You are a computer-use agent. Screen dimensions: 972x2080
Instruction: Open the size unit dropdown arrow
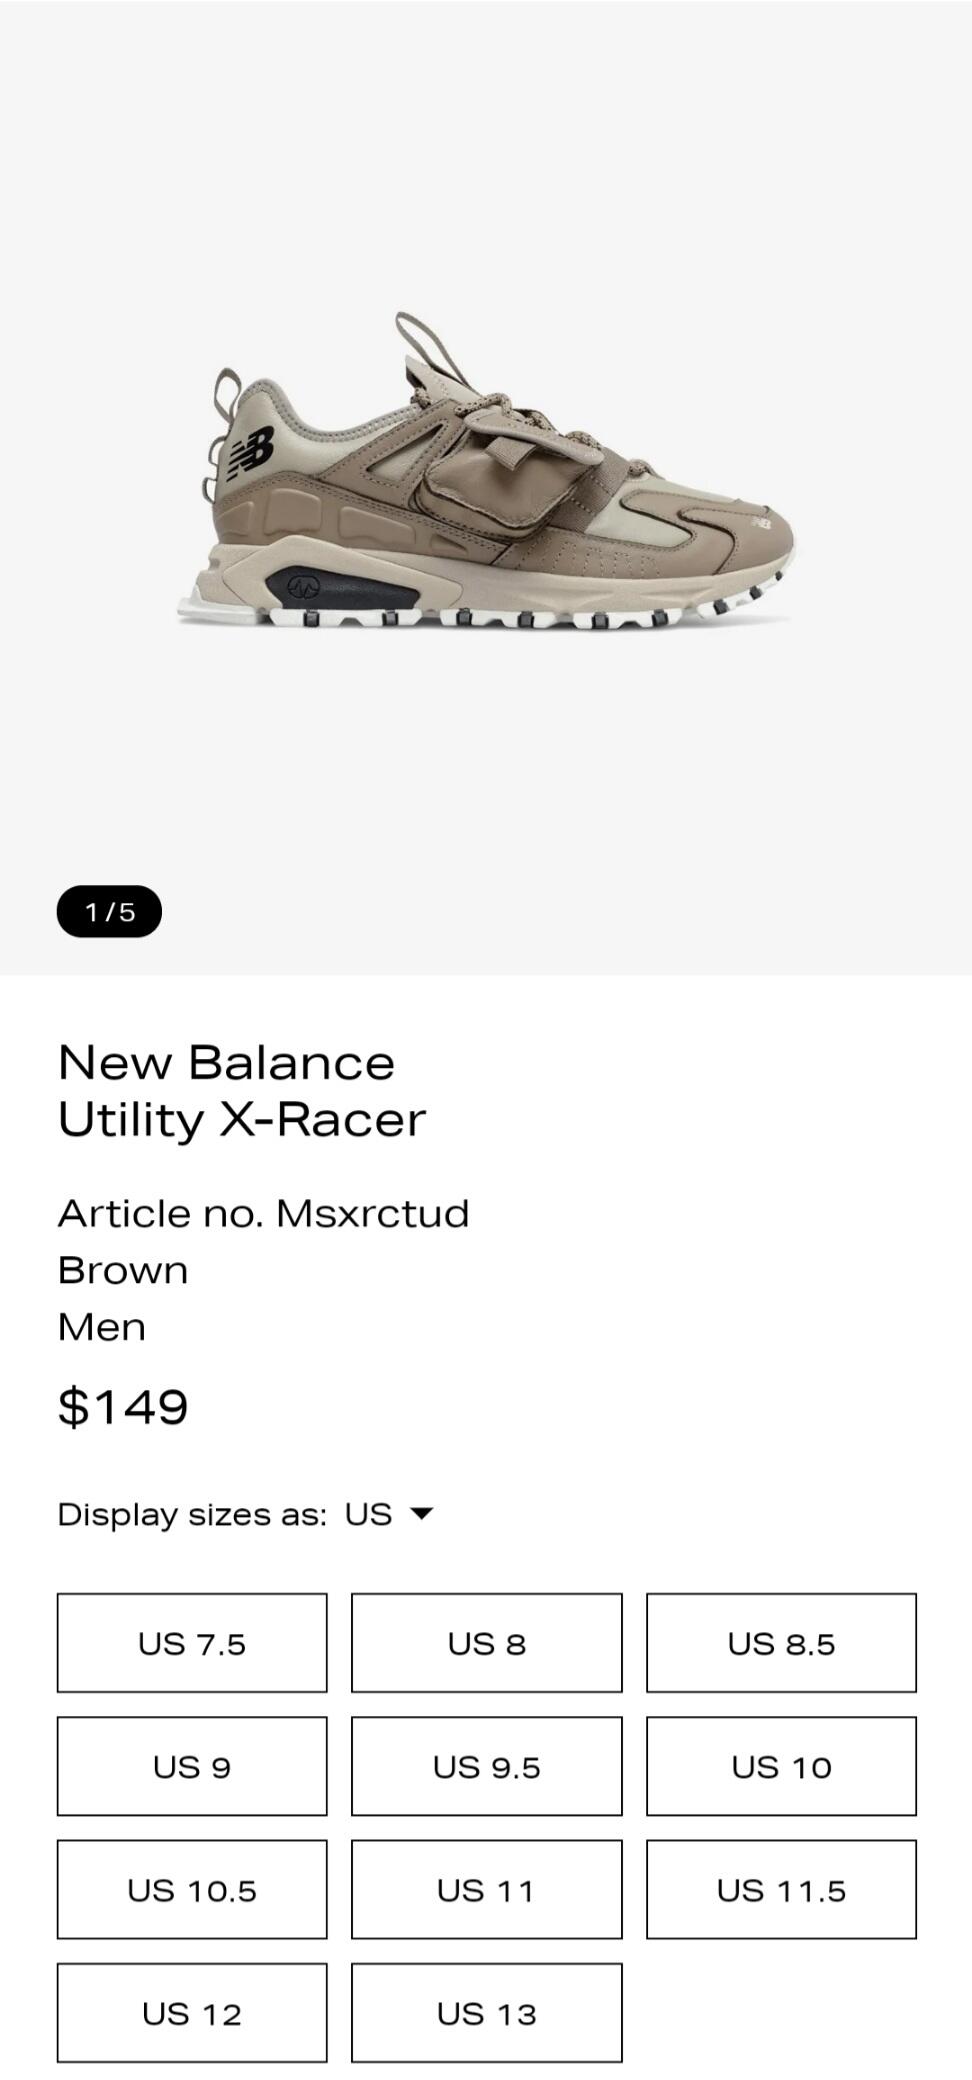422,1514
